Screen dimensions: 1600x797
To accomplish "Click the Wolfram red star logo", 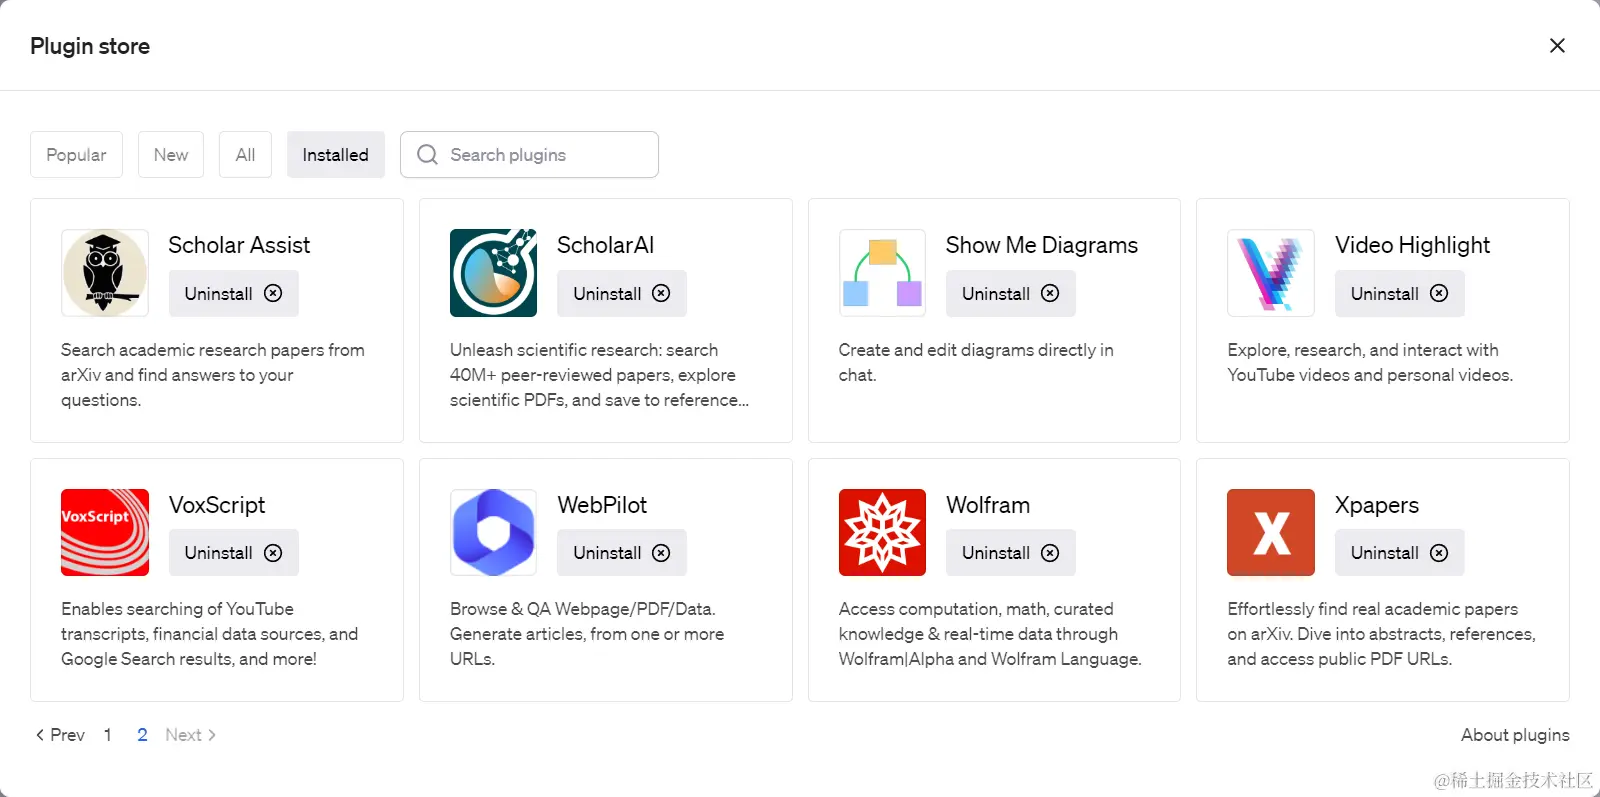I will 882,532.
